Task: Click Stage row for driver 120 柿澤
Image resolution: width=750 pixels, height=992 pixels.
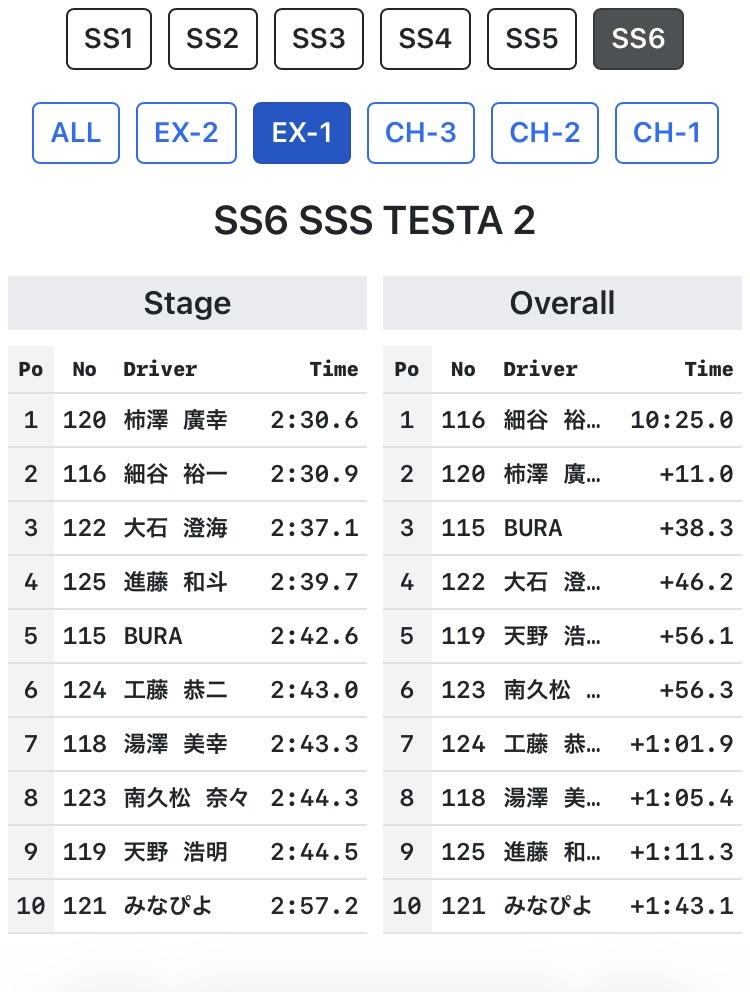Action: click(x=187, y=420)
